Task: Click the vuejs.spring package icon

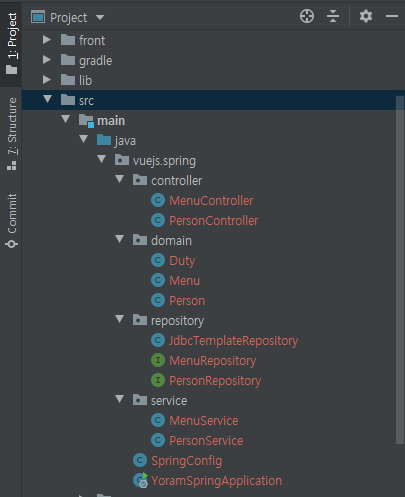Action: (122, 160)
